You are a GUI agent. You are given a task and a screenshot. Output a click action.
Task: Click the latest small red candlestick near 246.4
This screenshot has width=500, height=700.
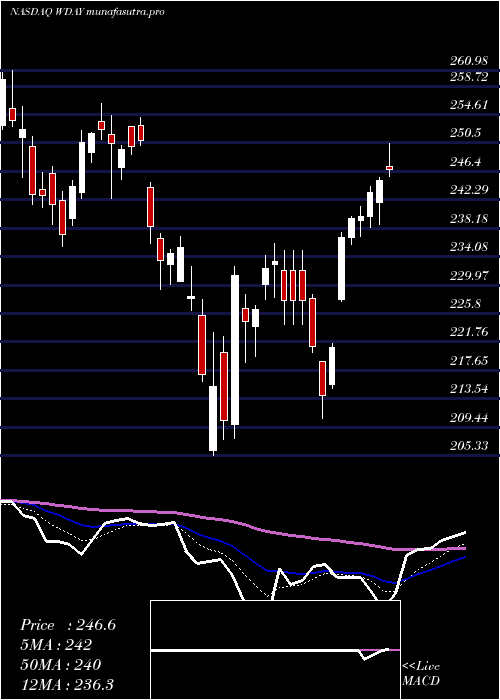(x=389, y=168)
